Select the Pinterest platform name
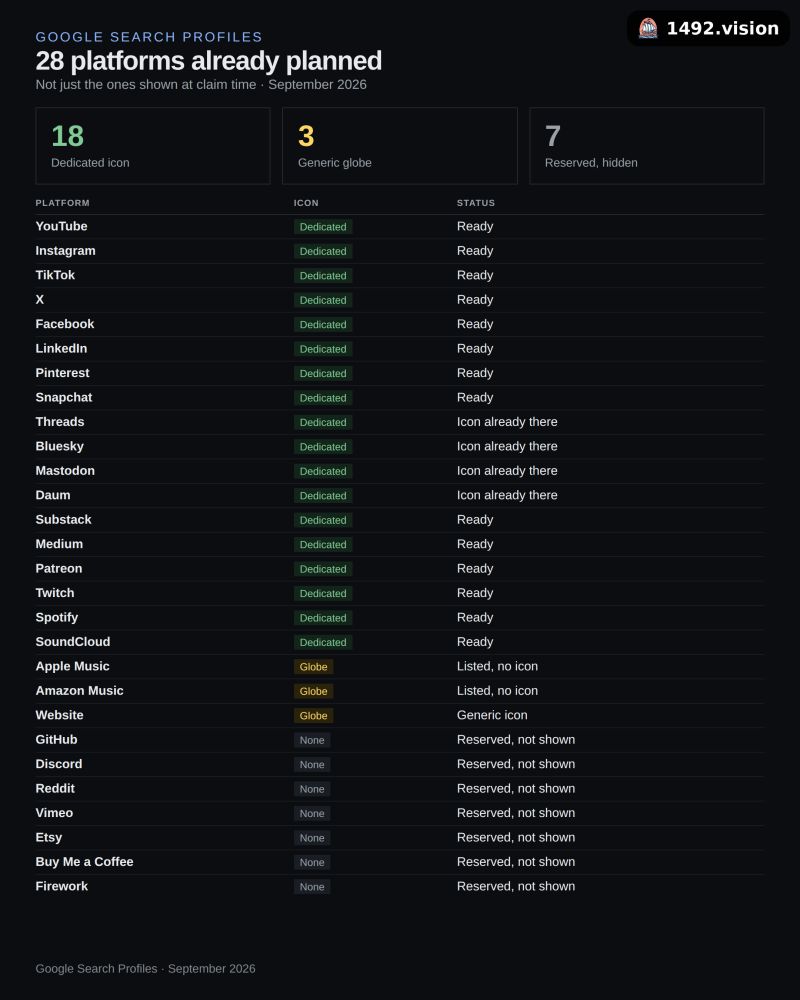 pos(63,373)
